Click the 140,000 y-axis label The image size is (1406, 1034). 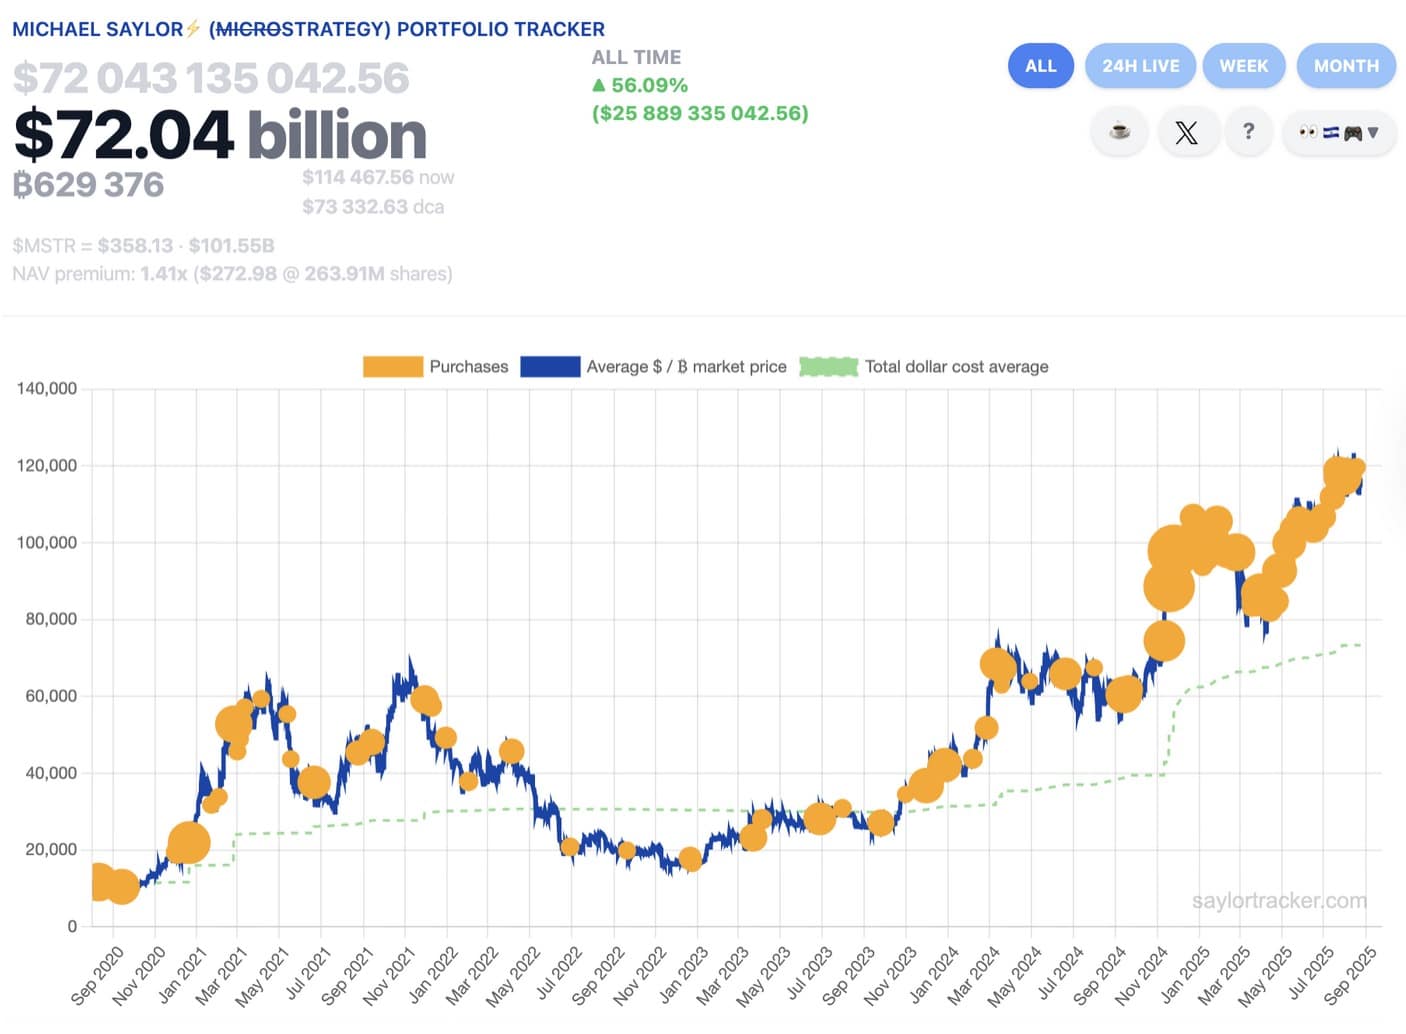(x=46, y=388)
